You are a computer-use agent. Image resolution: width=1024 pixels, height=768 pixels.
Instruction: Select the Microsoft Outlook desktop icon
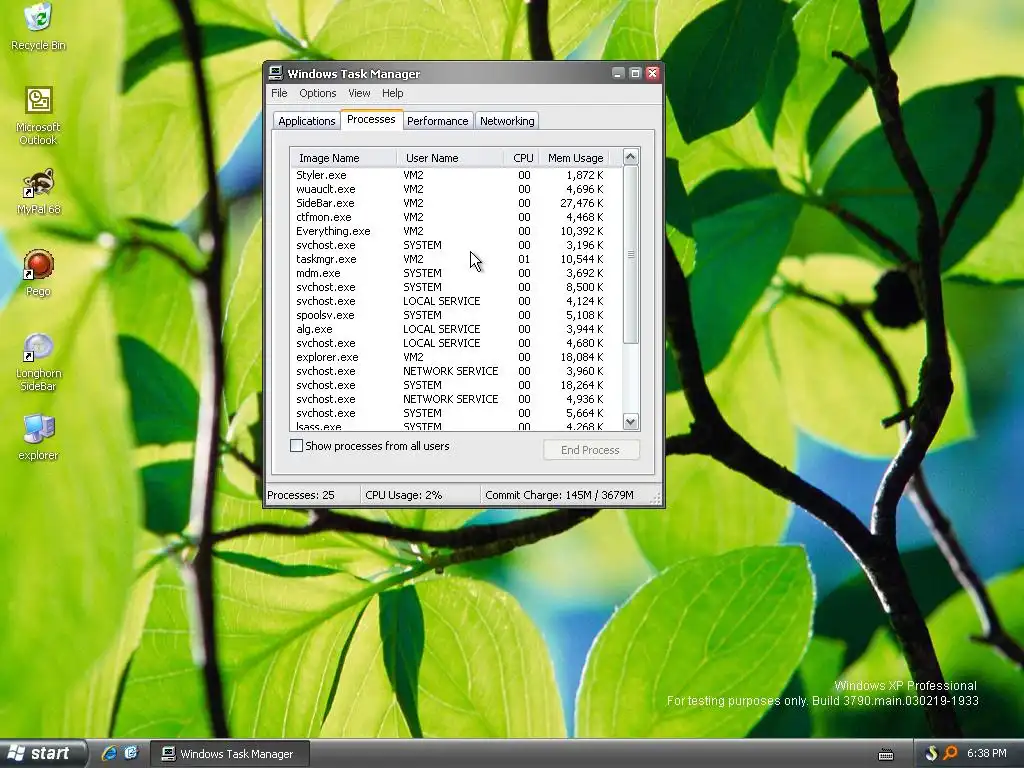[x=39, y=116]
